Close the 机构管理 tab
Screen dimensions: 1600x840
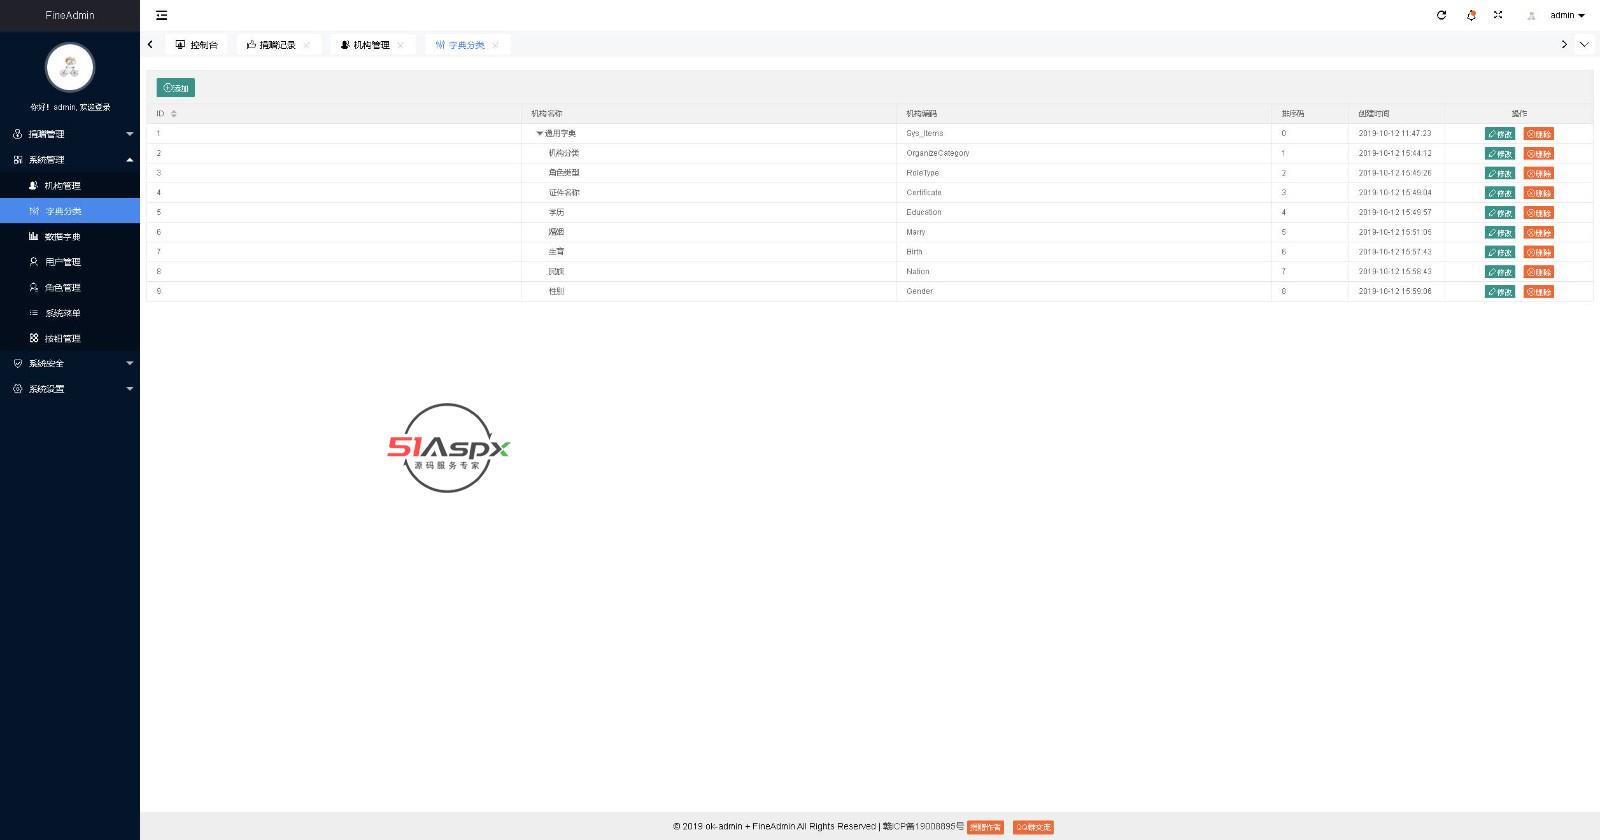point(401,45)
